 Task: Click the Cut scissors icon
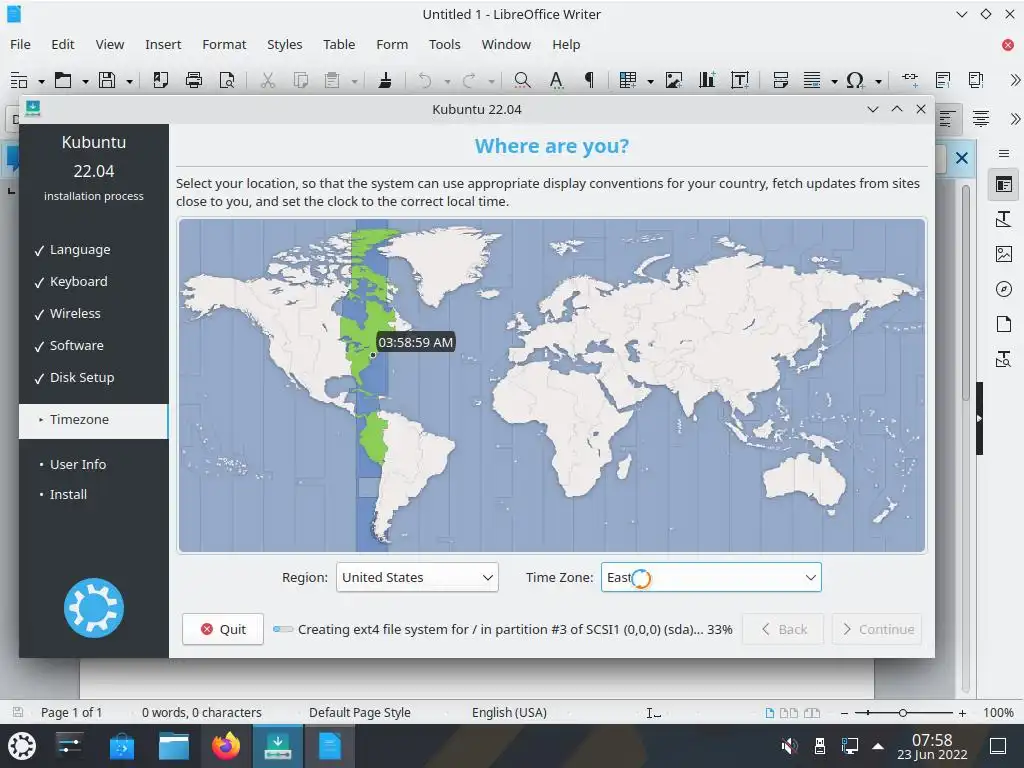pyautogui.click(x=267, y=80)
